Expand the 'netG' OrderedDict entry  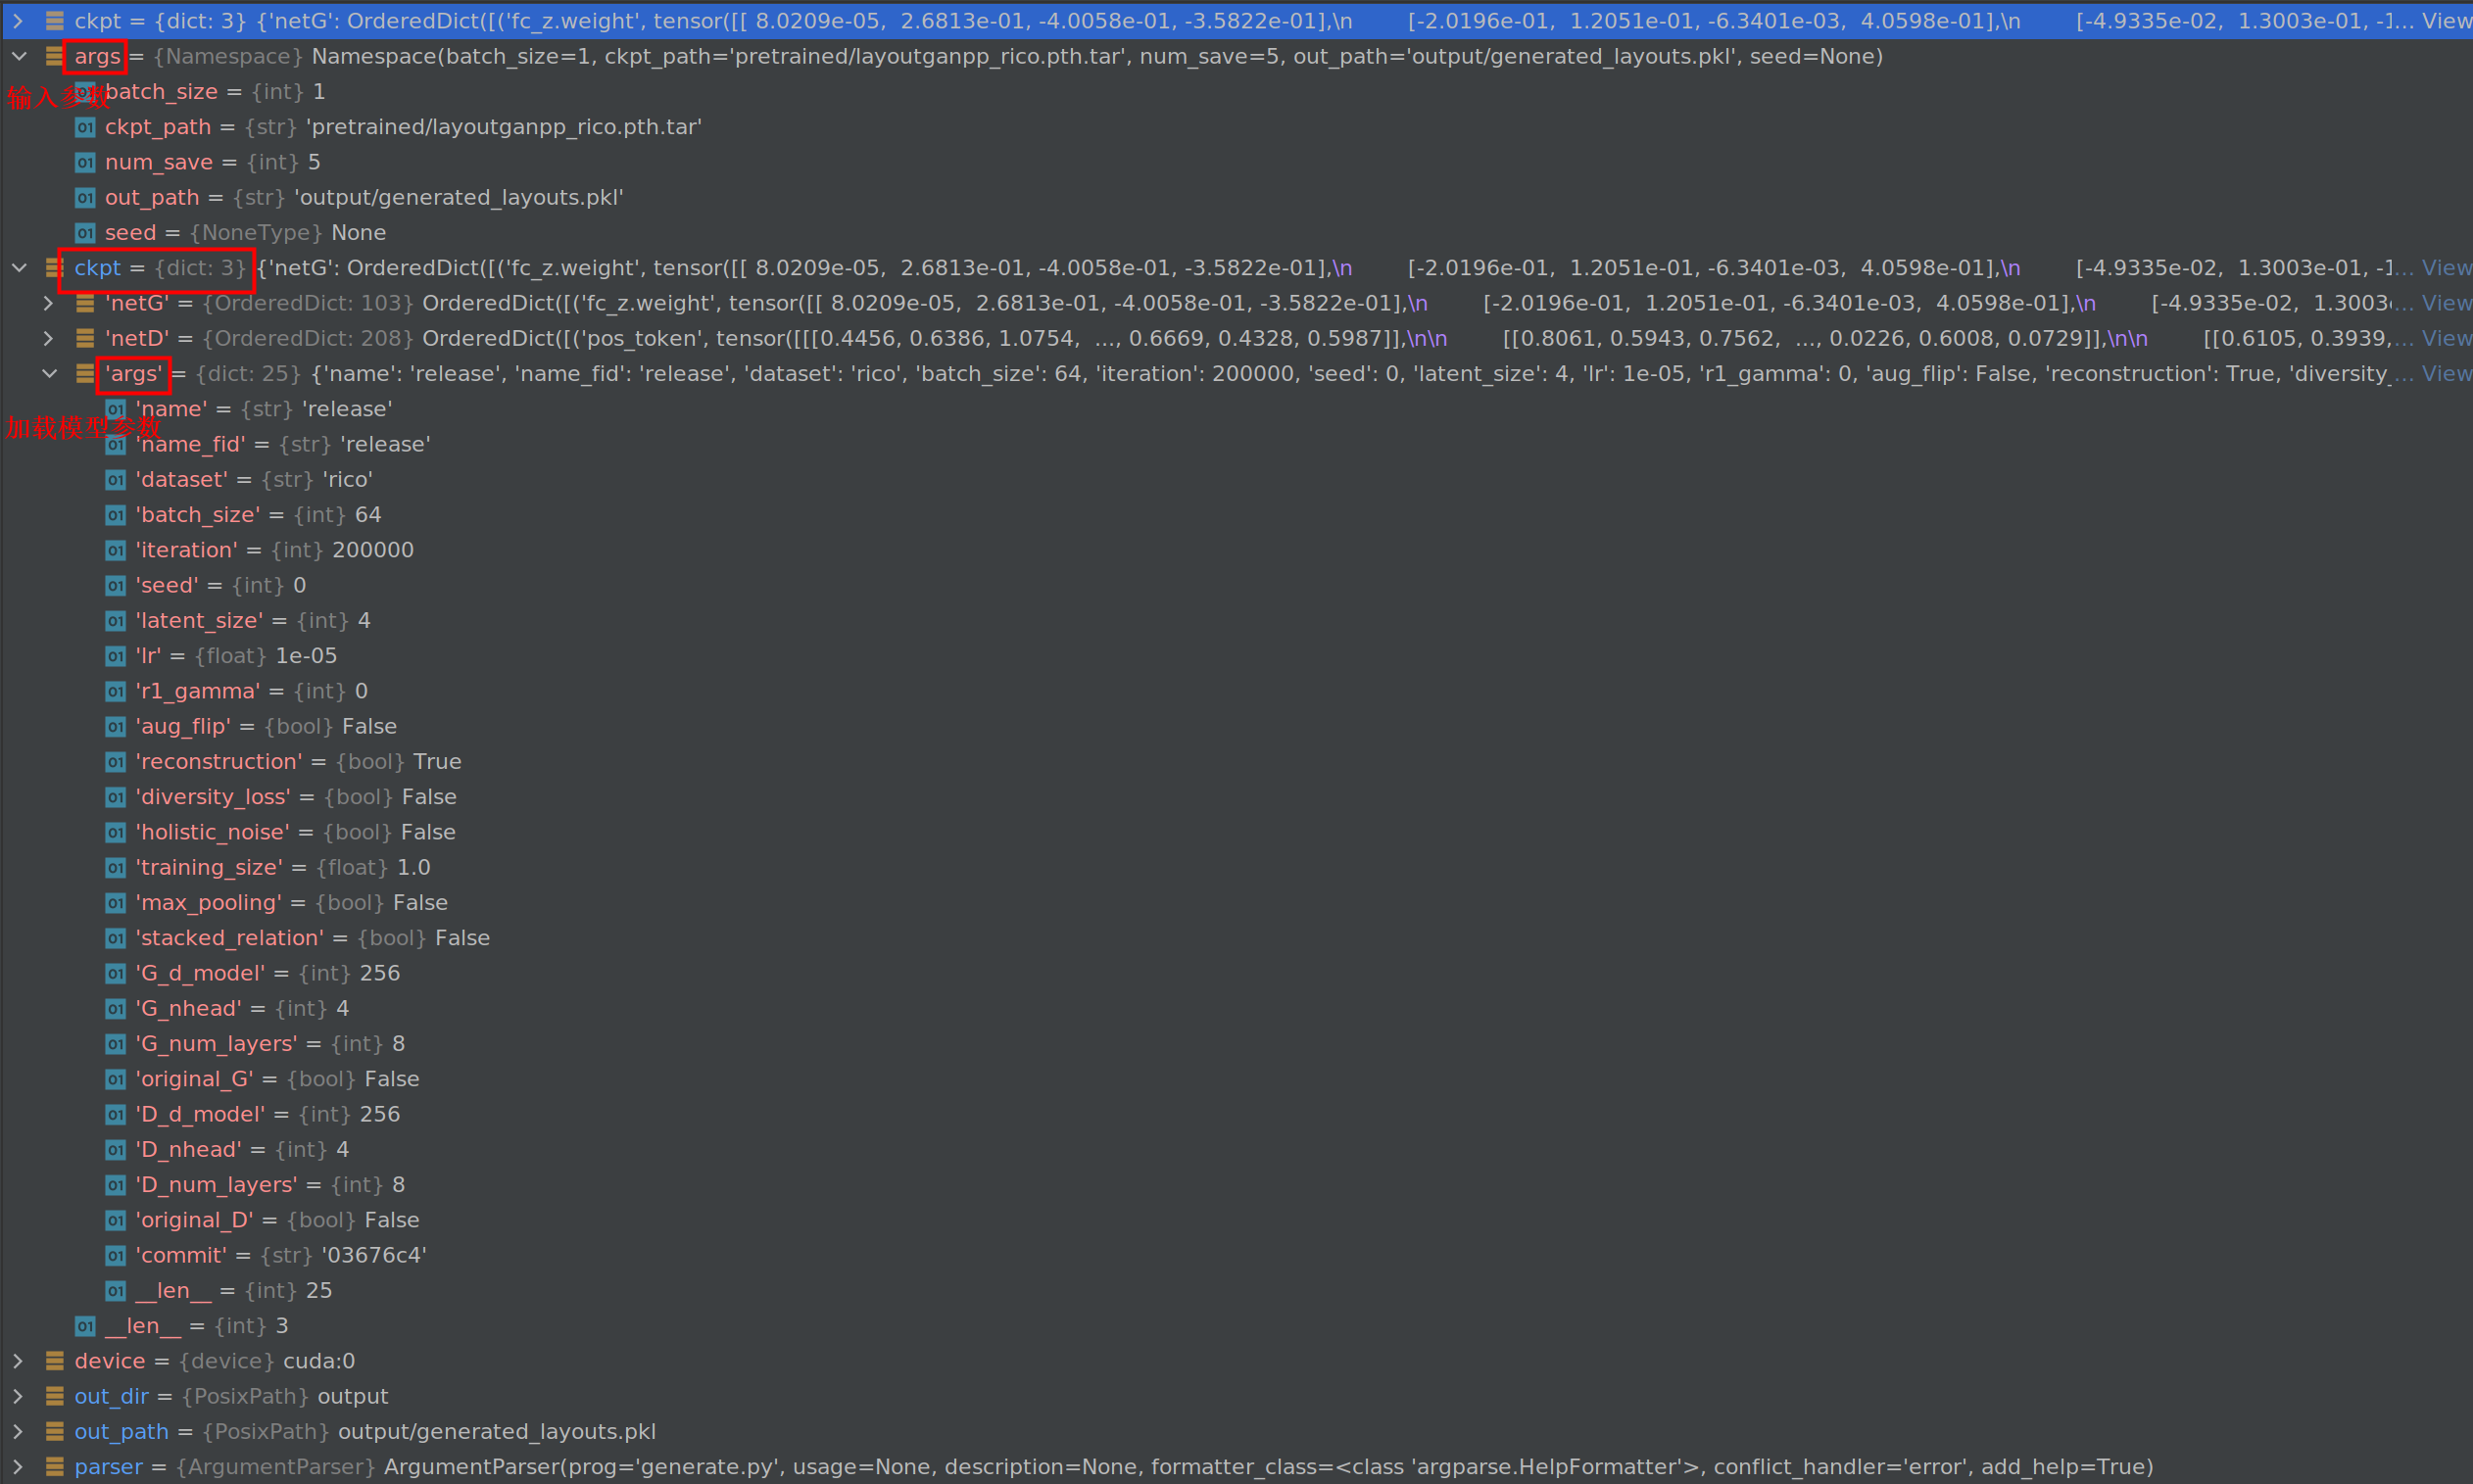pos(48,303)
